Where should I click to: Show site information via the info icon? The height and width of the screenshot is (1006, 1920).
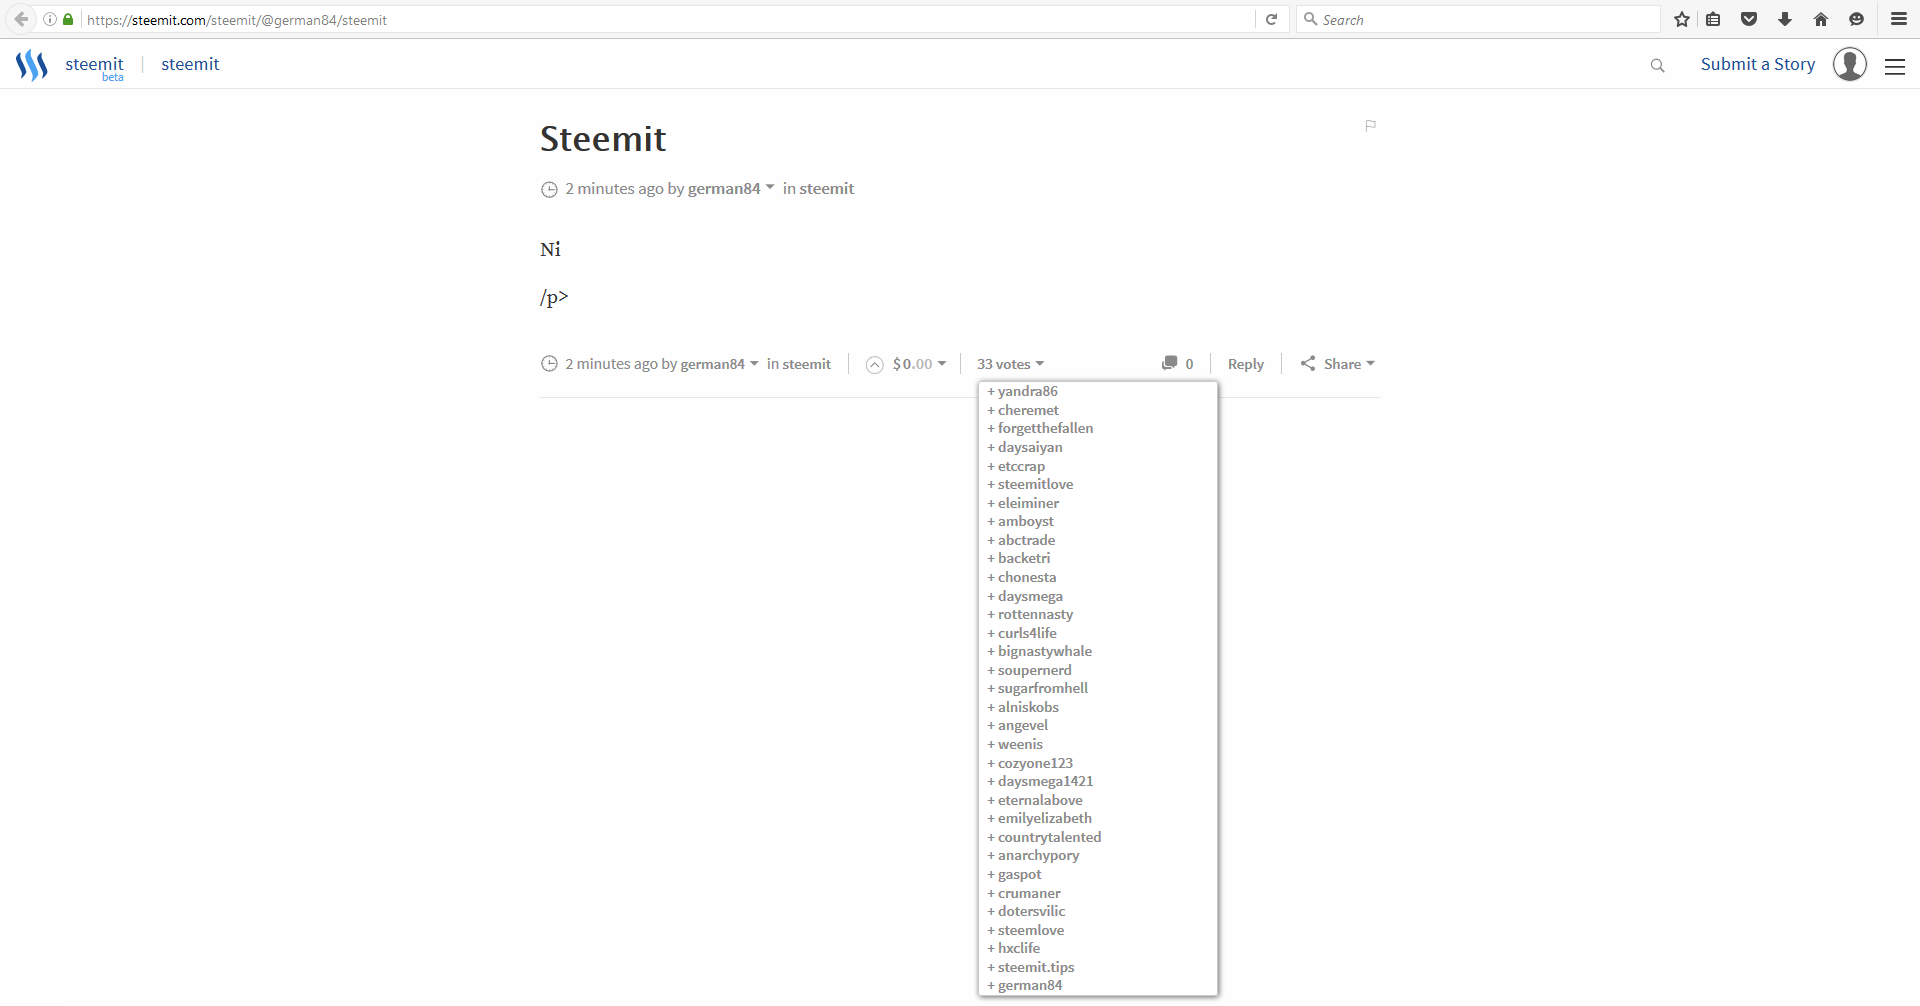click(x=49, y=19)
